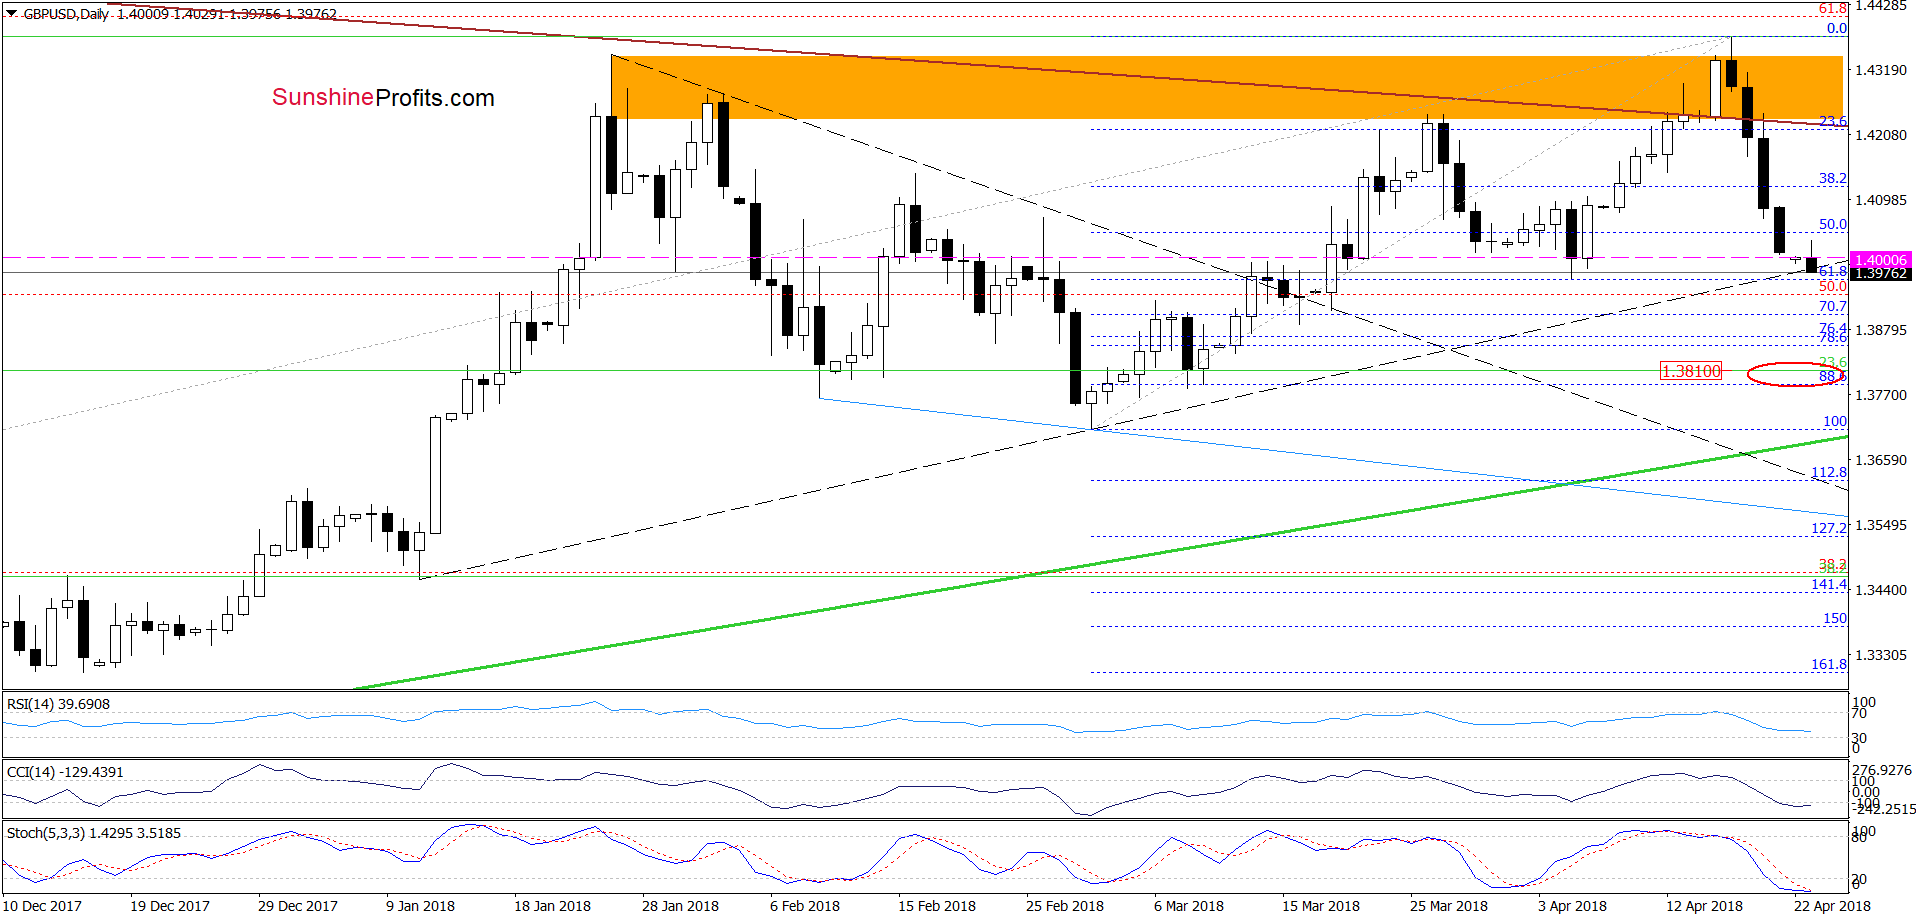1916x920 pixels.
Task: Click the 19 Dec 2017 date label
Action: [x=170, y=906]
